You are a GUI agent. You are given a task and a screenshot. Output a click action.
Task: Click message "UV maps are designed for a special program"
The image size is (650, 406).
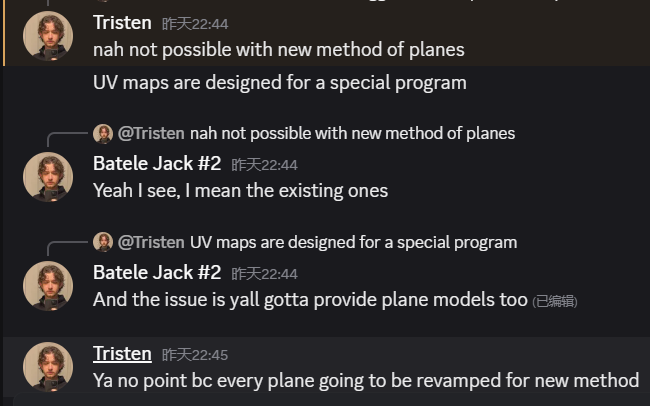coord(280,82)
